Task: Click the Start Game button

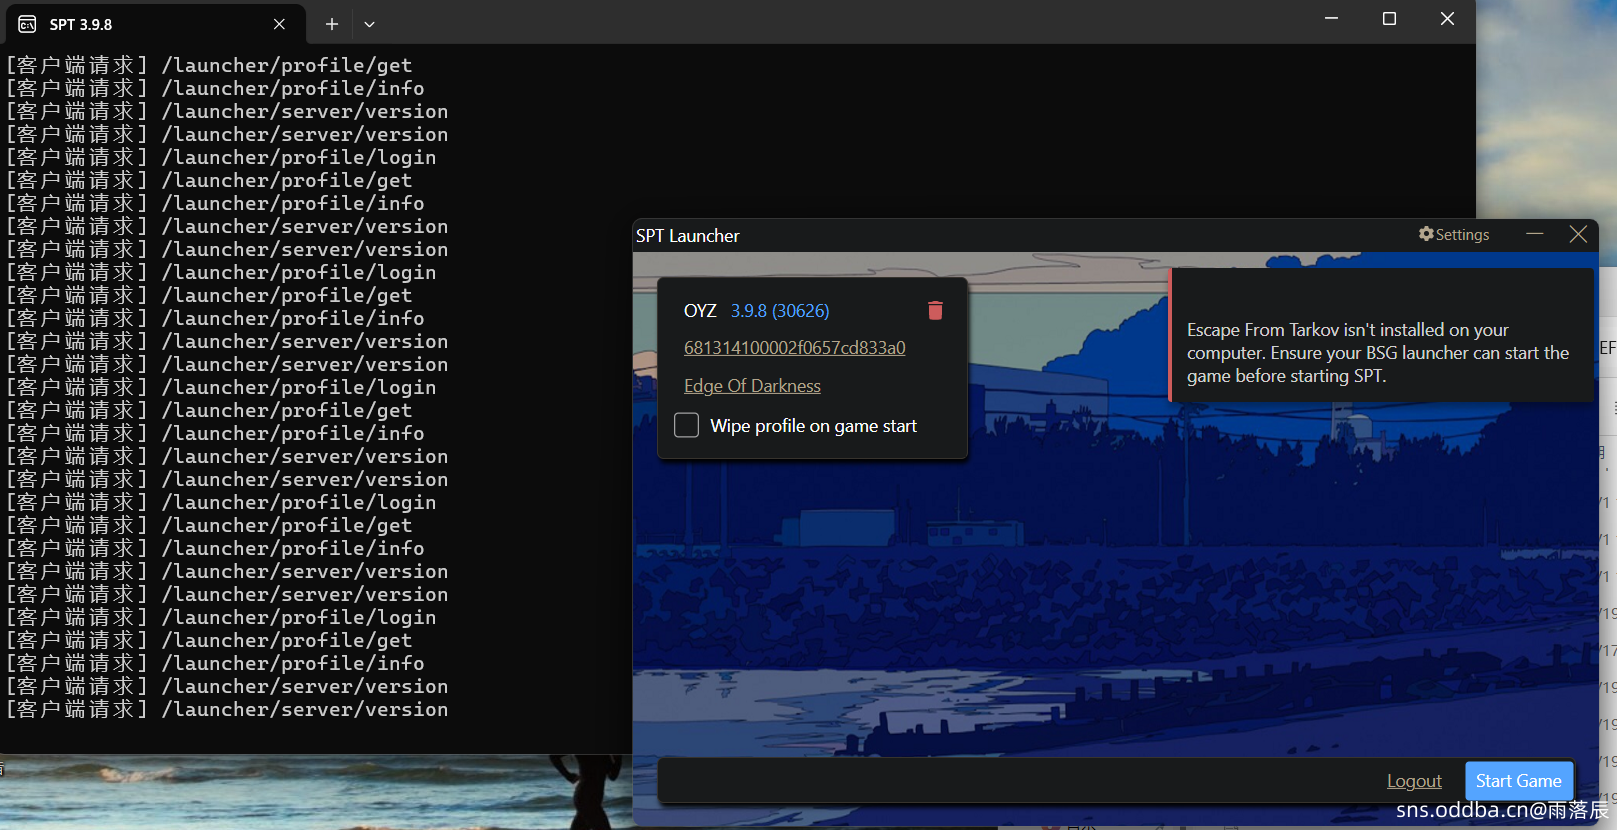Action: coord(1519,781)
